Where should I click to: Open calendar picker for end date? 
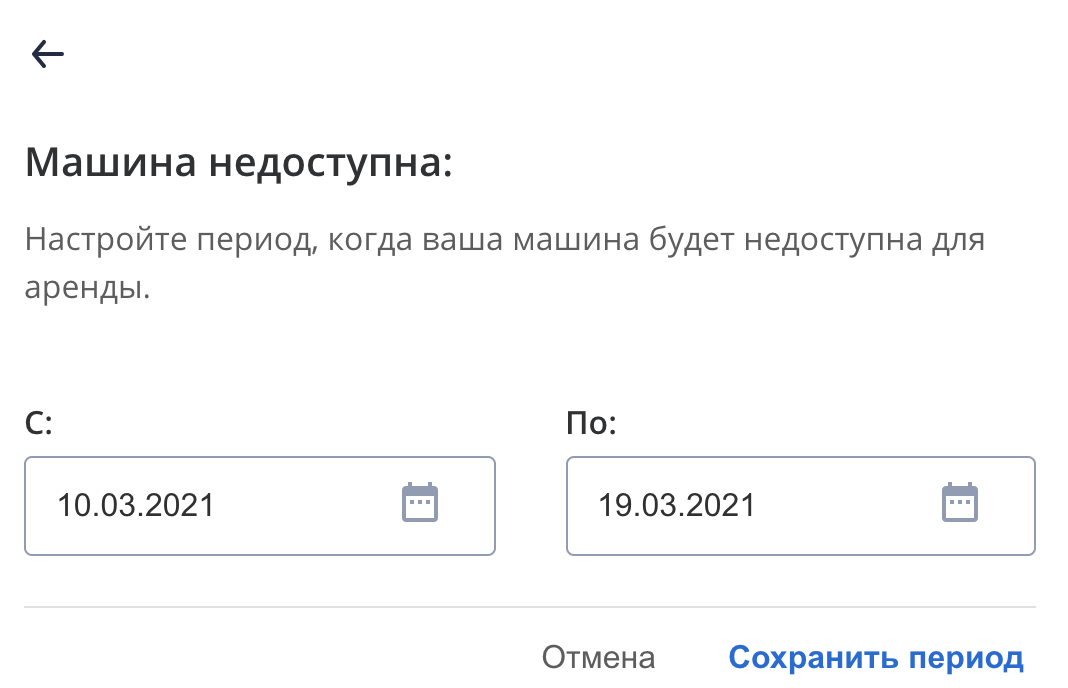[960, 503]
